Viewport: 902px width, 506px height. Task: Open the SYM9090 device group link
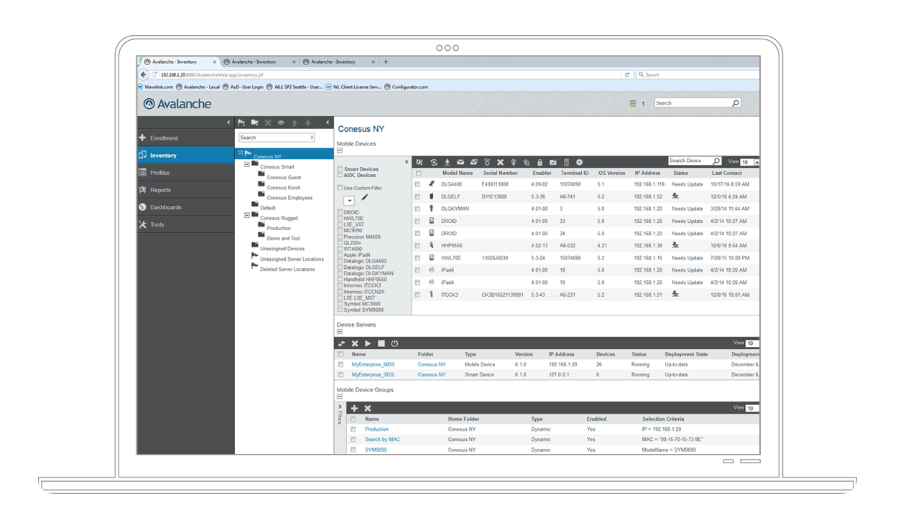point(376,450)
